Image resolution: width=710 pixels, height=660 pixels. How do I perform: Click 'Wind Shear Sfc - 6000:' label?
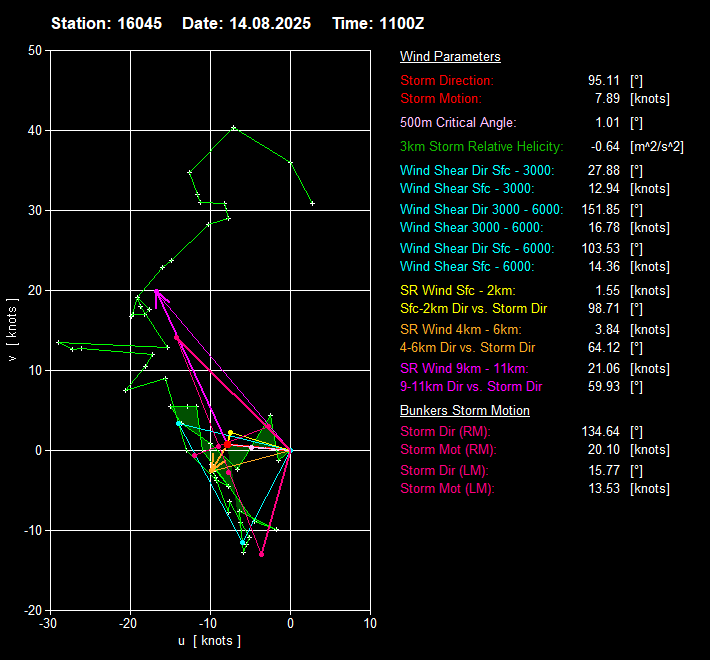467,267
